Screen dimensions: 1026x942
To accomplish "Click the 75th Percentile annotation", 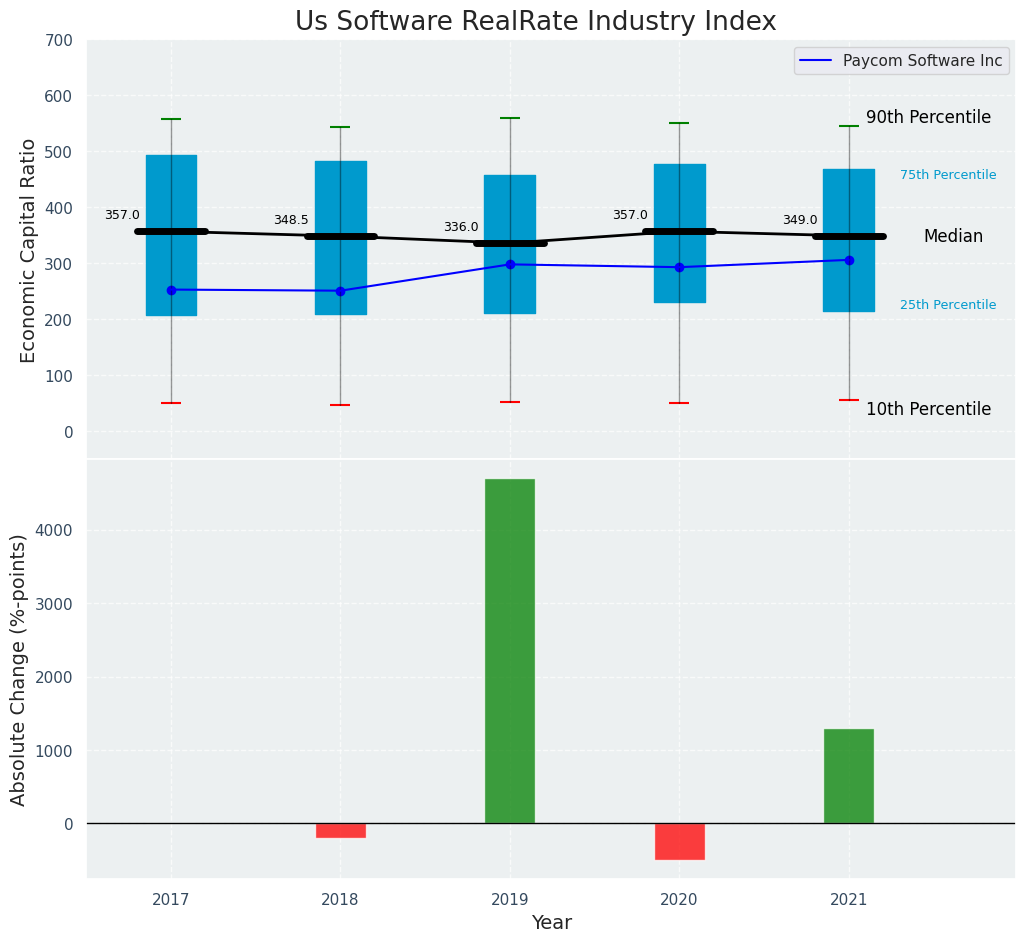I will [948, 175].
